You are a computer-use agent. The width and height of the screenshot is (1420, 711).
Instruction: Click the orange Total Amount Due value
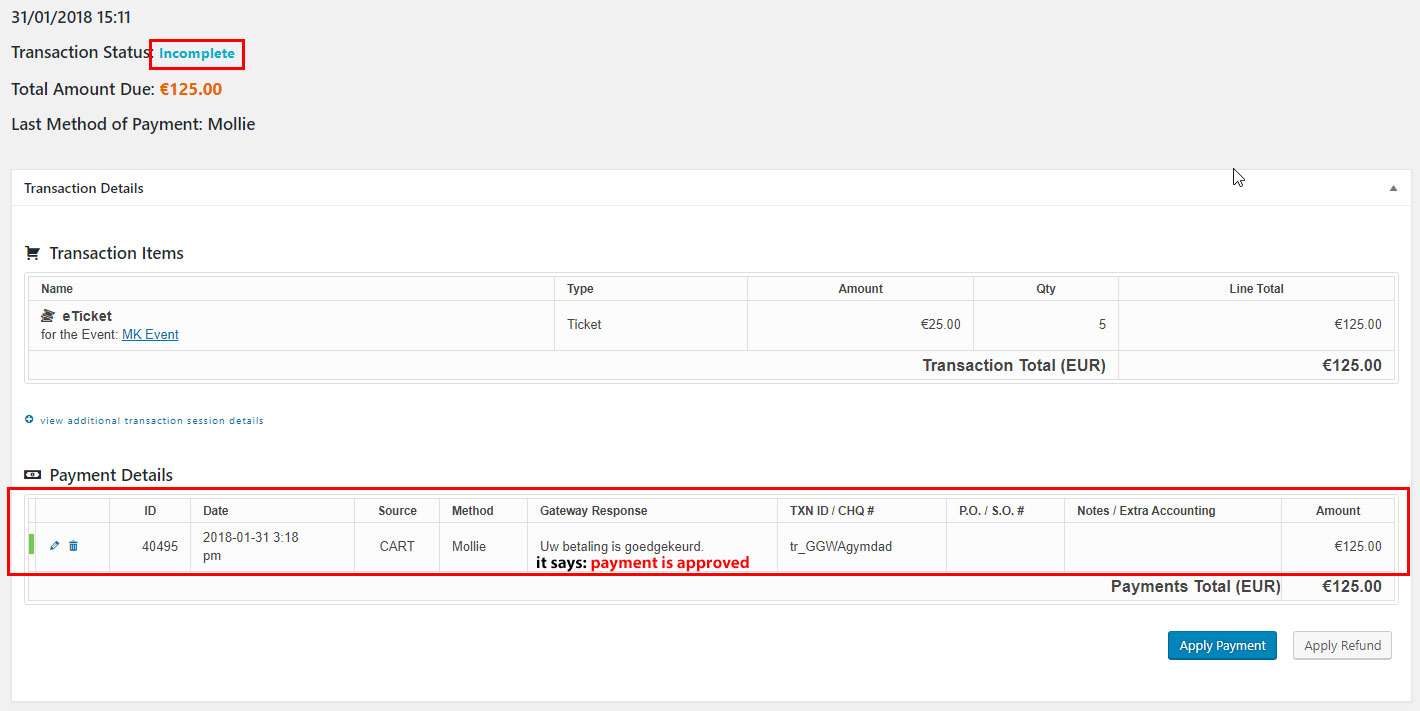click(x=190, y=89)
